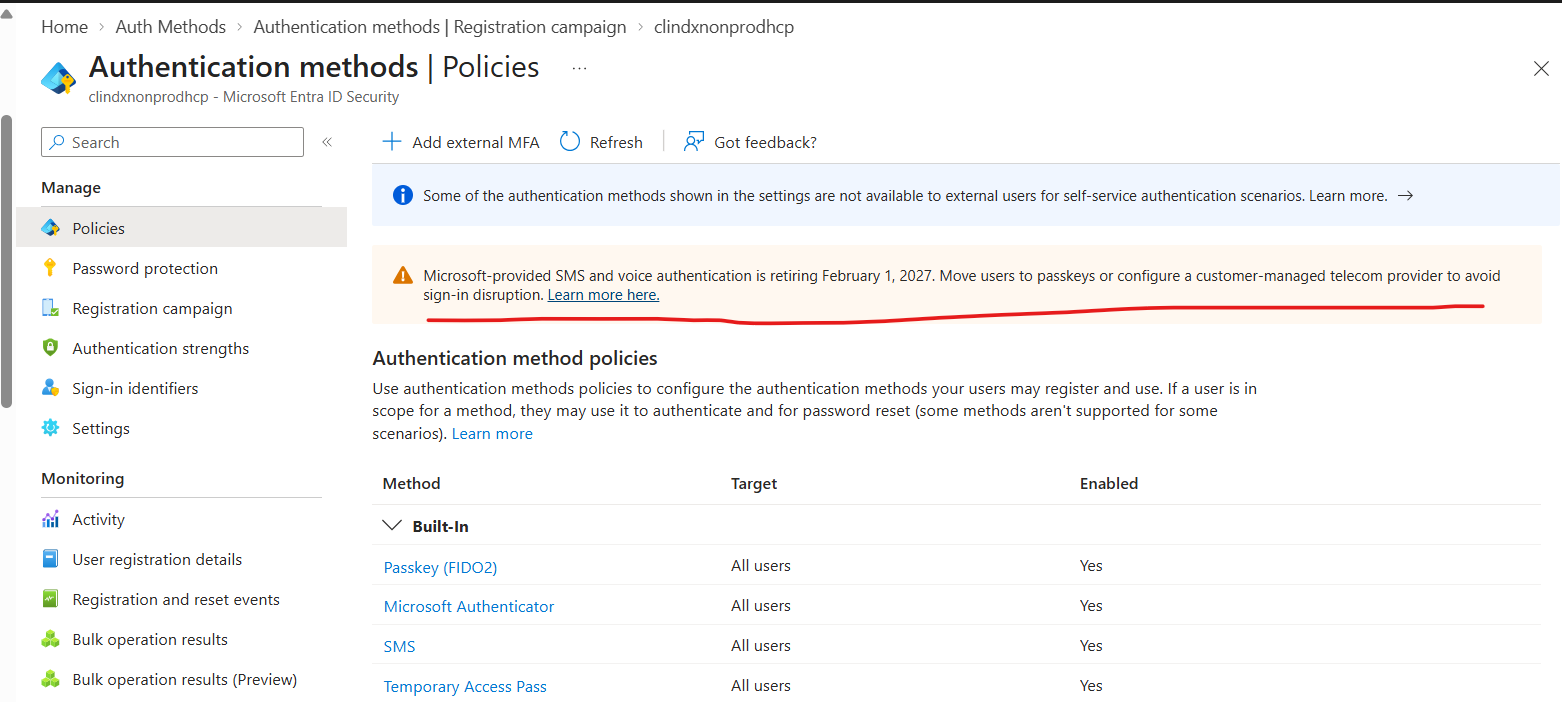Image resolution: width=1562 pixels, height=702 pixels.
Task: Click the Password protection key icon
Action: pyautogui.click(x=50, y=268)
